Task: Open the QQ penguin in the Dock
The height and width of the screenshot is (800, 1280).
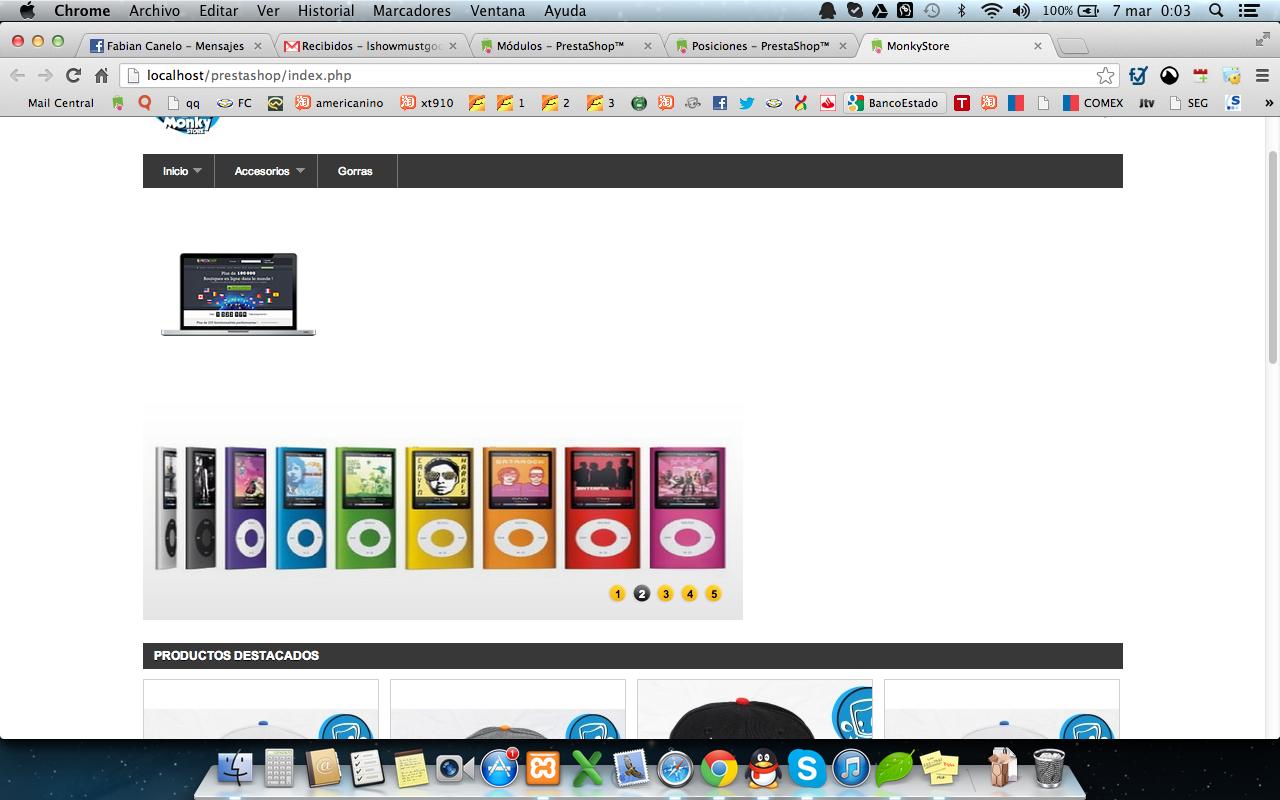Action: 764,768
